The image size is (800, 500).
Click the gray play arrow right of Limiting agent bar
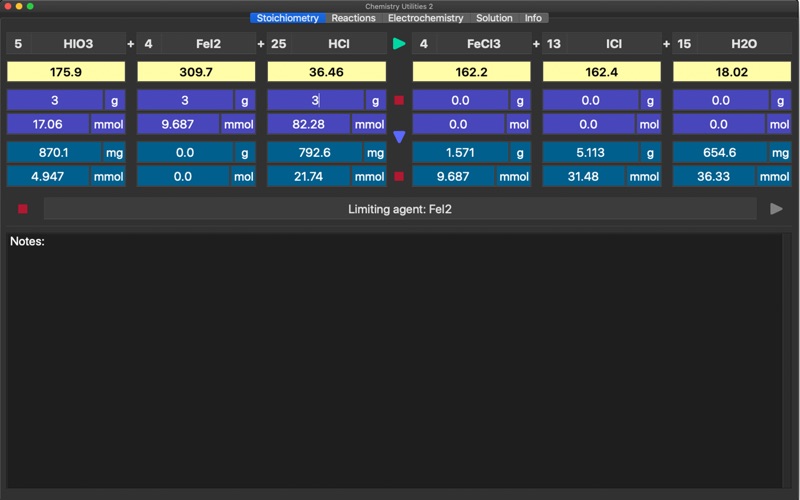pos(776,209)
